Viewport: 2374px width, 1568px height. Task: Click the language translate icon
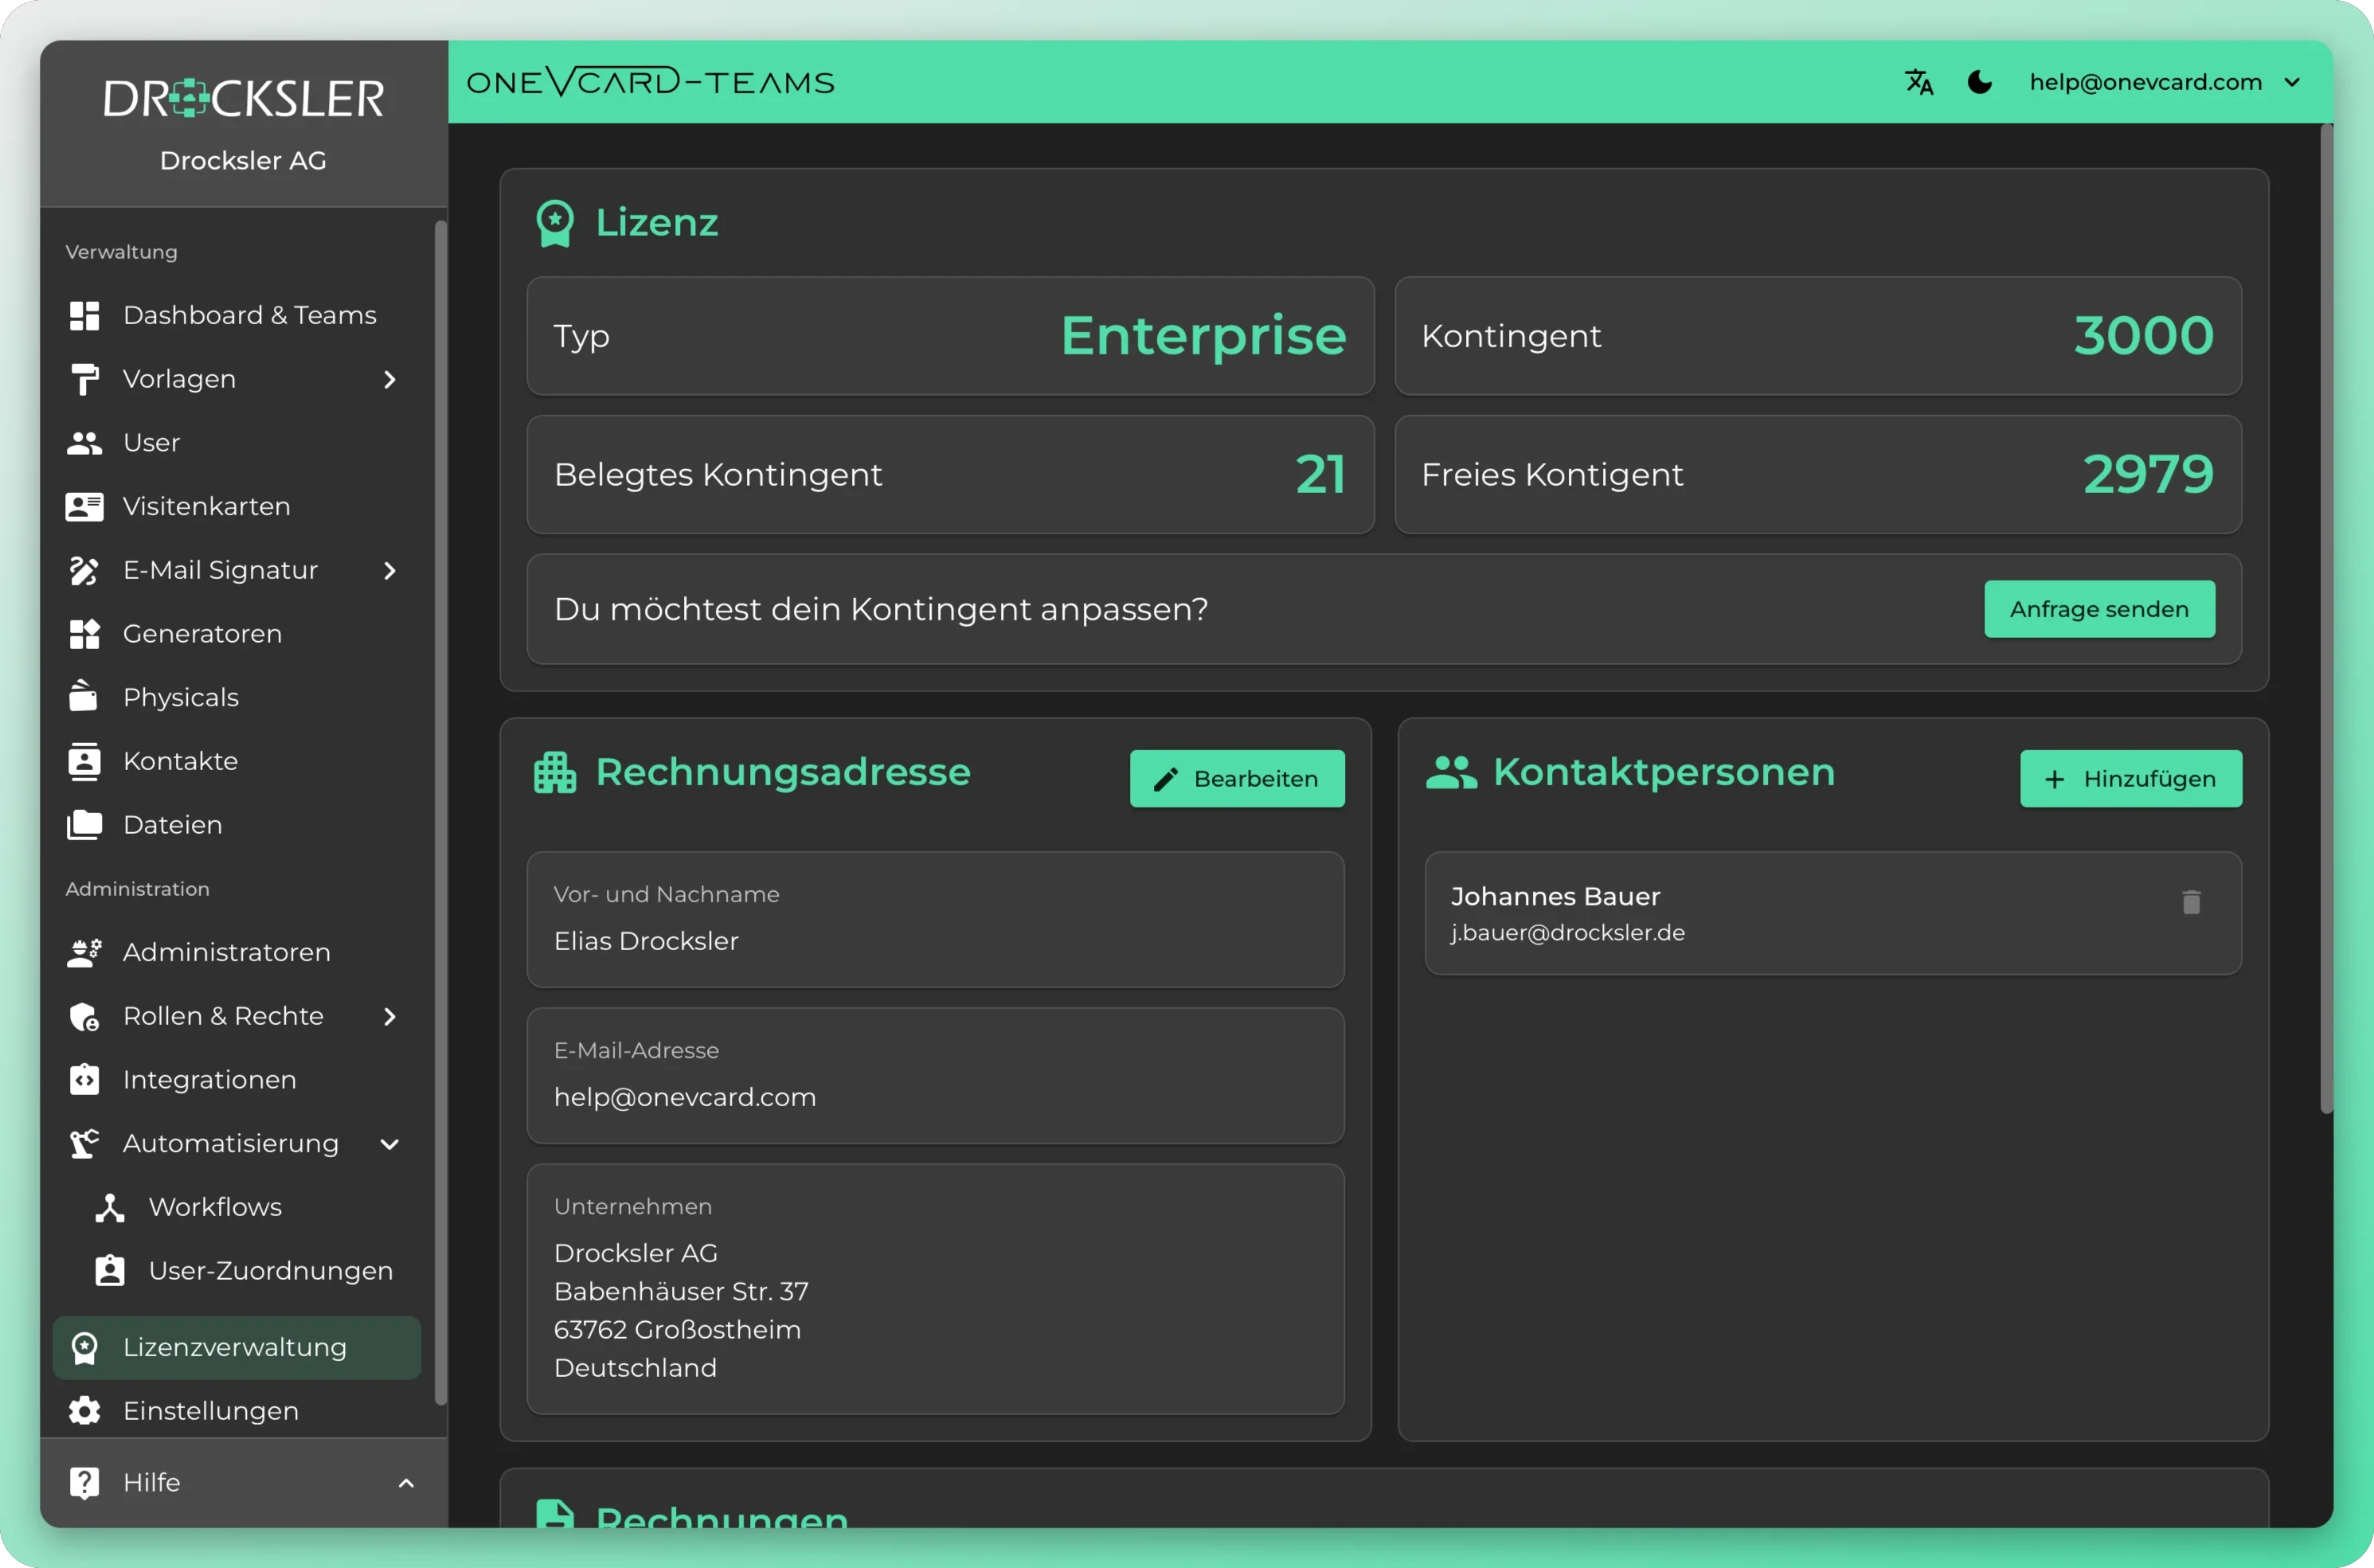[x=1919, y=82]
